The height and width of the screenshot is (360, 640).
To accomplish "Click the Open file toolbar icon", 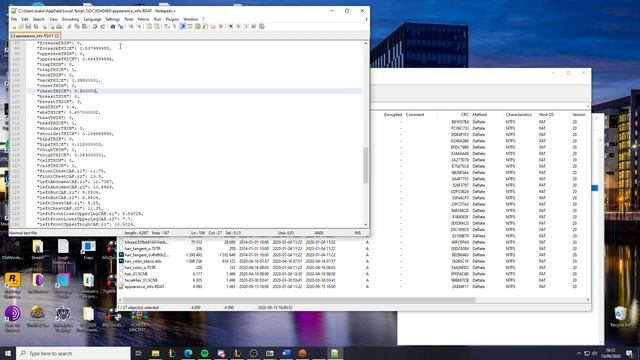I will point(21,27).
